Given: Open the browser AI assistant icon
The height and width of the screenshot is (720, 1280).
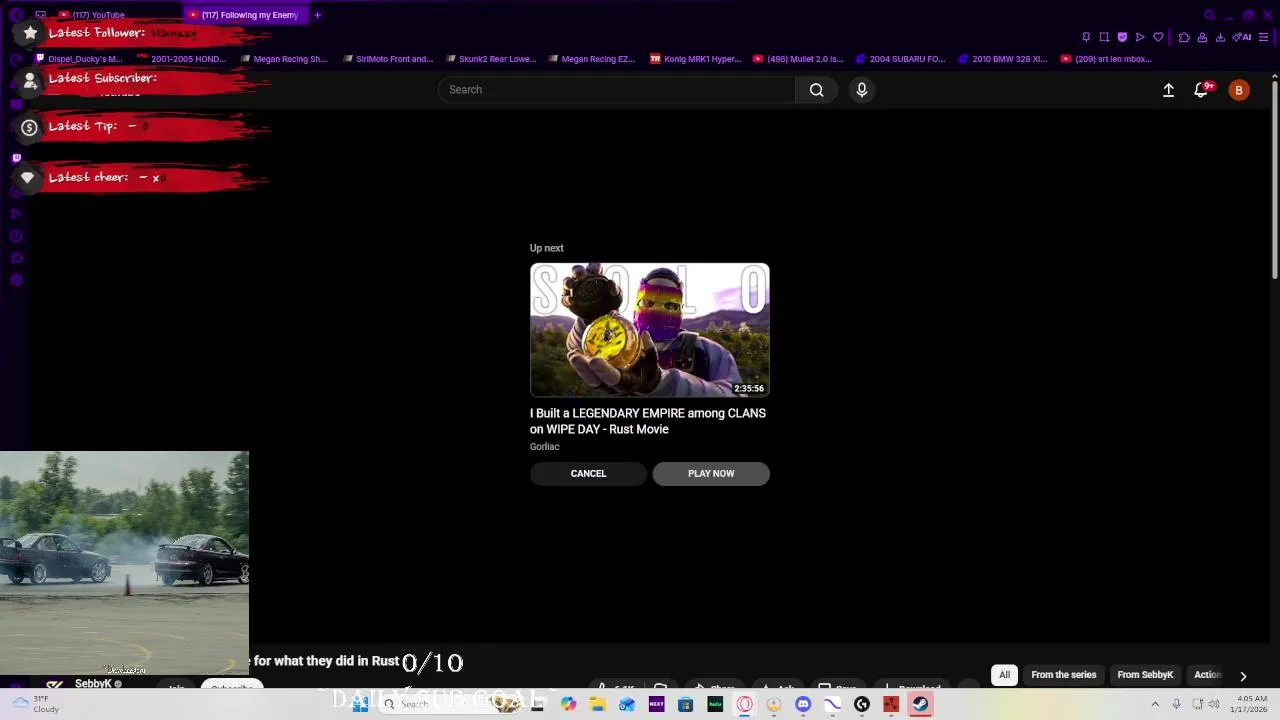Looking at the screenshot, I should click(x=1244, y=37).
